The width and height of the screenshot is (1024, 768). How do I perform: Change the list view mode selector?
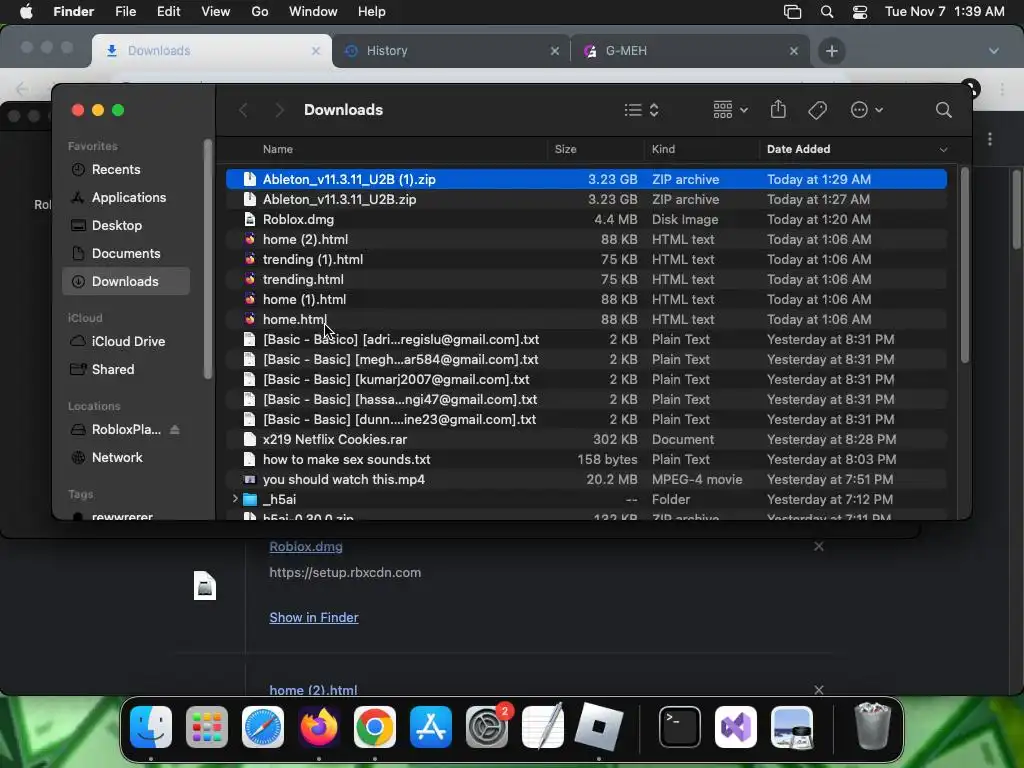pos(641,110)
